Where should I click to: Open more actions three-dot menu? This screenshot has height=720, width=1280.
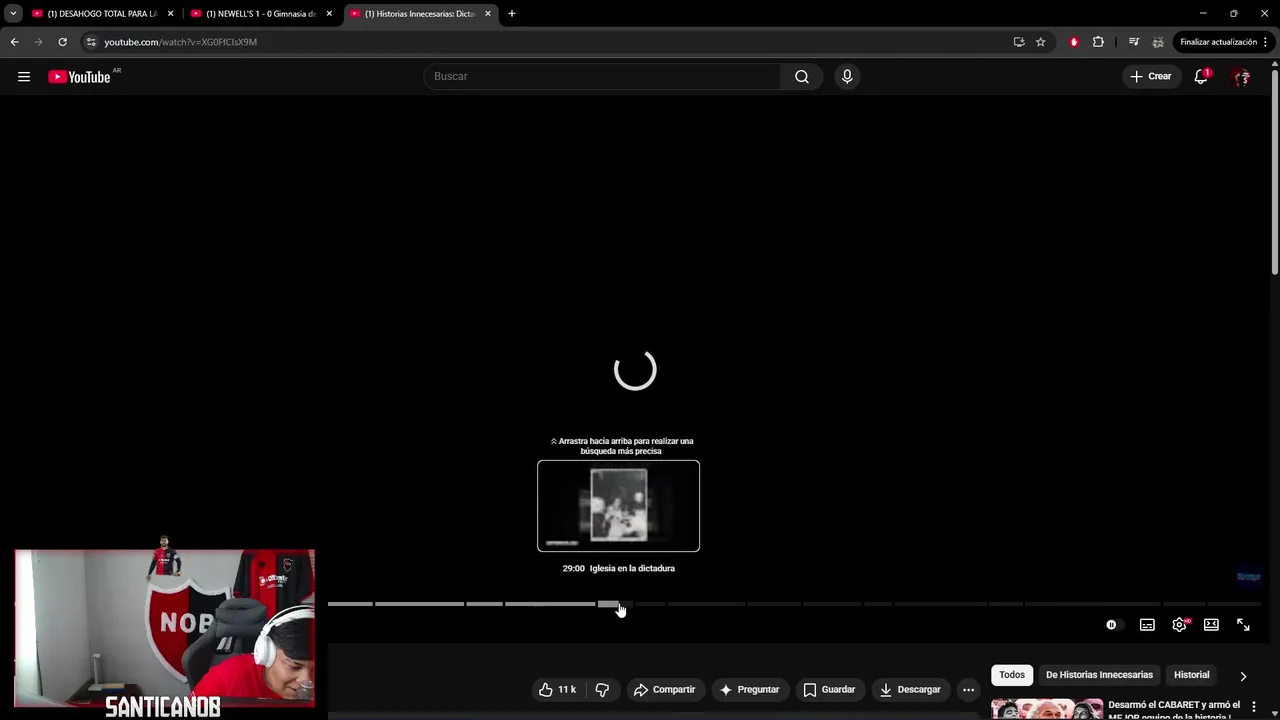[968, 690]
